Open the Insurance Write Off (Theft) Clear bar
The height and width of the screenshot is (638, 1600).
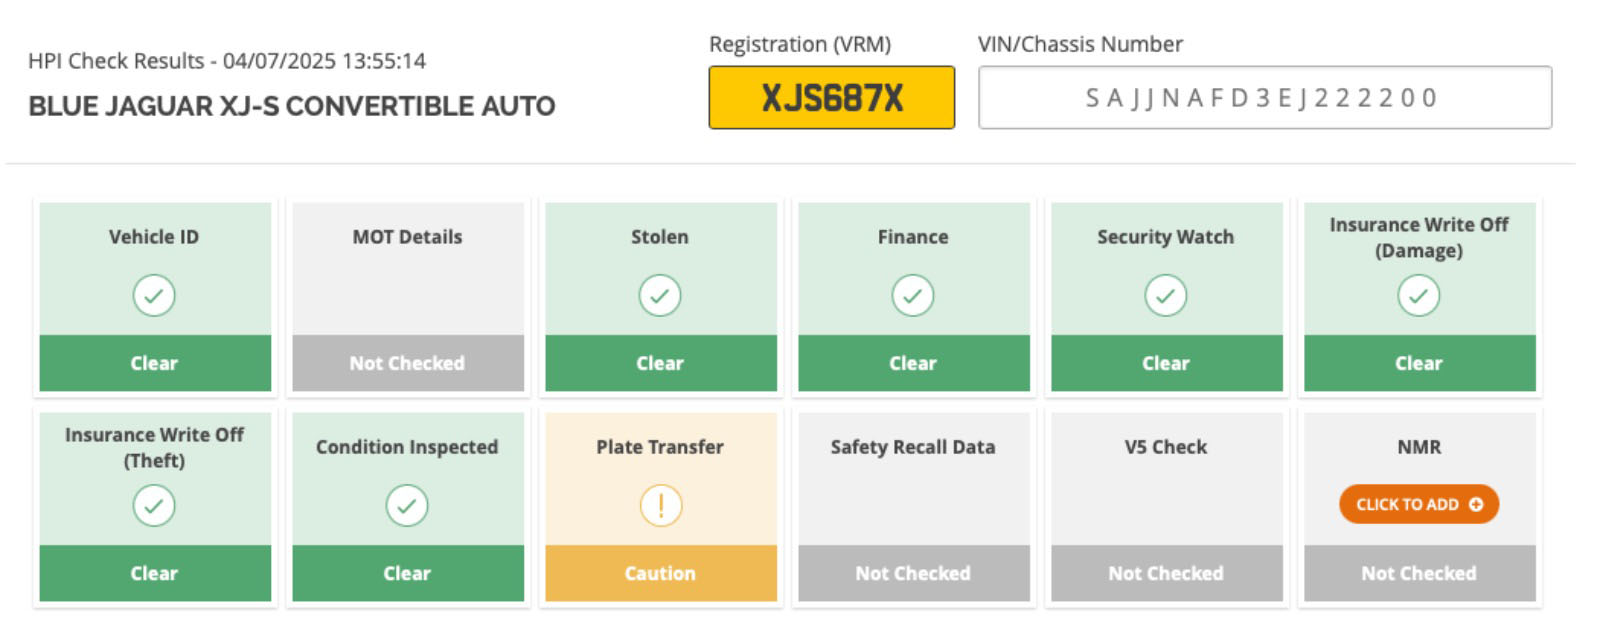155,573
